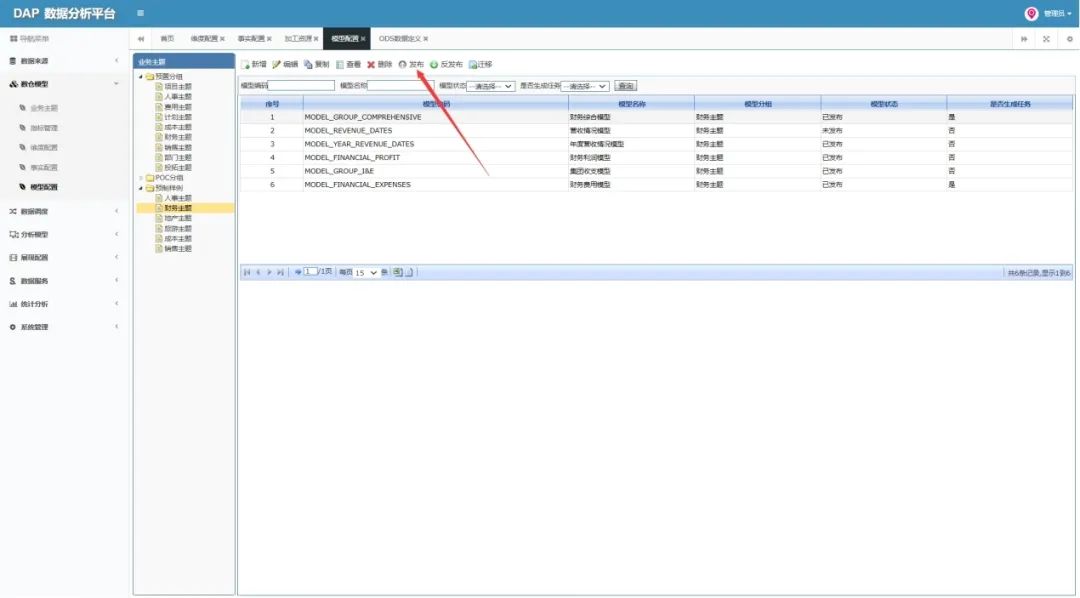Click the 迁移 (migrate) toolbar icon
The image size is (1080, 598).
[x=472, y=64]
